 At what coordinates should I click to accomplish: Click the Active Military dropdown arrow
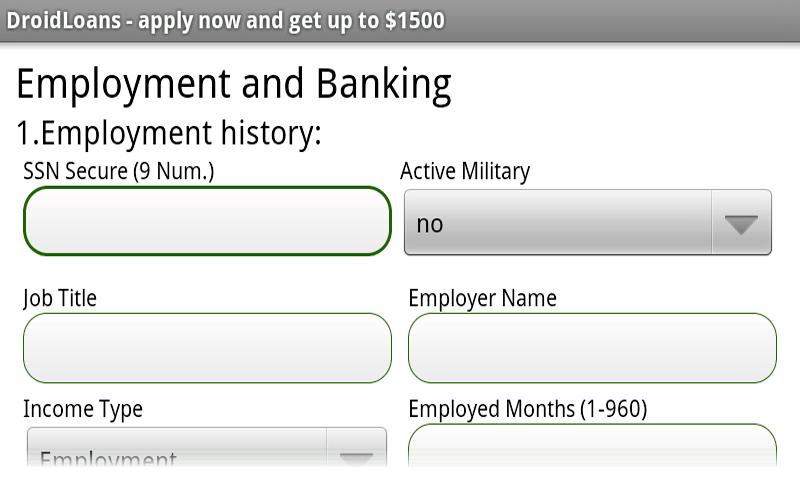point(741,224)
